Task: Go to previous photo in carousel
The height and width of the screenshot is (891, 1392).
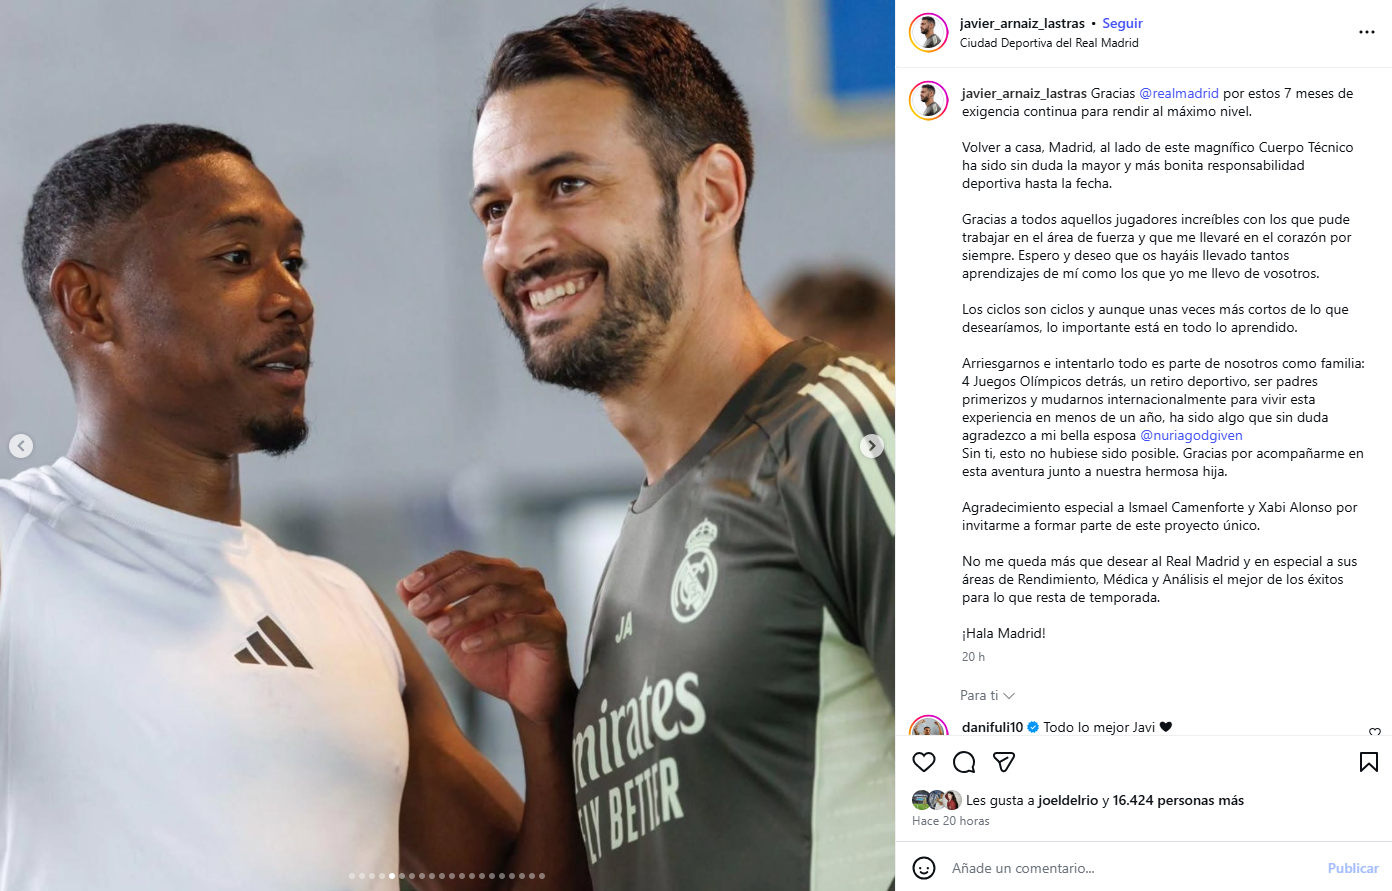Action: [21, 446]
